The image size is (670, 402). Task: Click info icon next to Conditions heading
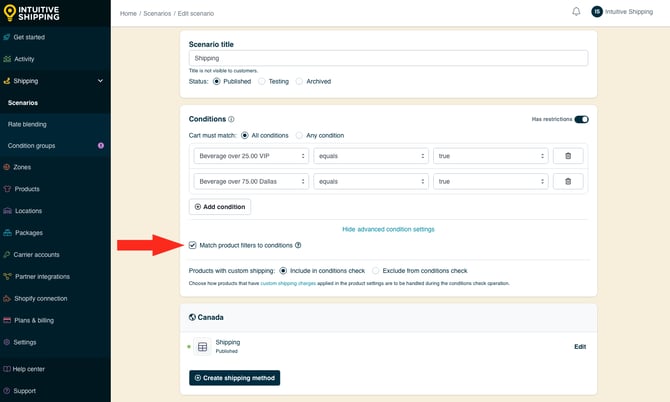pyautogui.click(x=231, y=119)
